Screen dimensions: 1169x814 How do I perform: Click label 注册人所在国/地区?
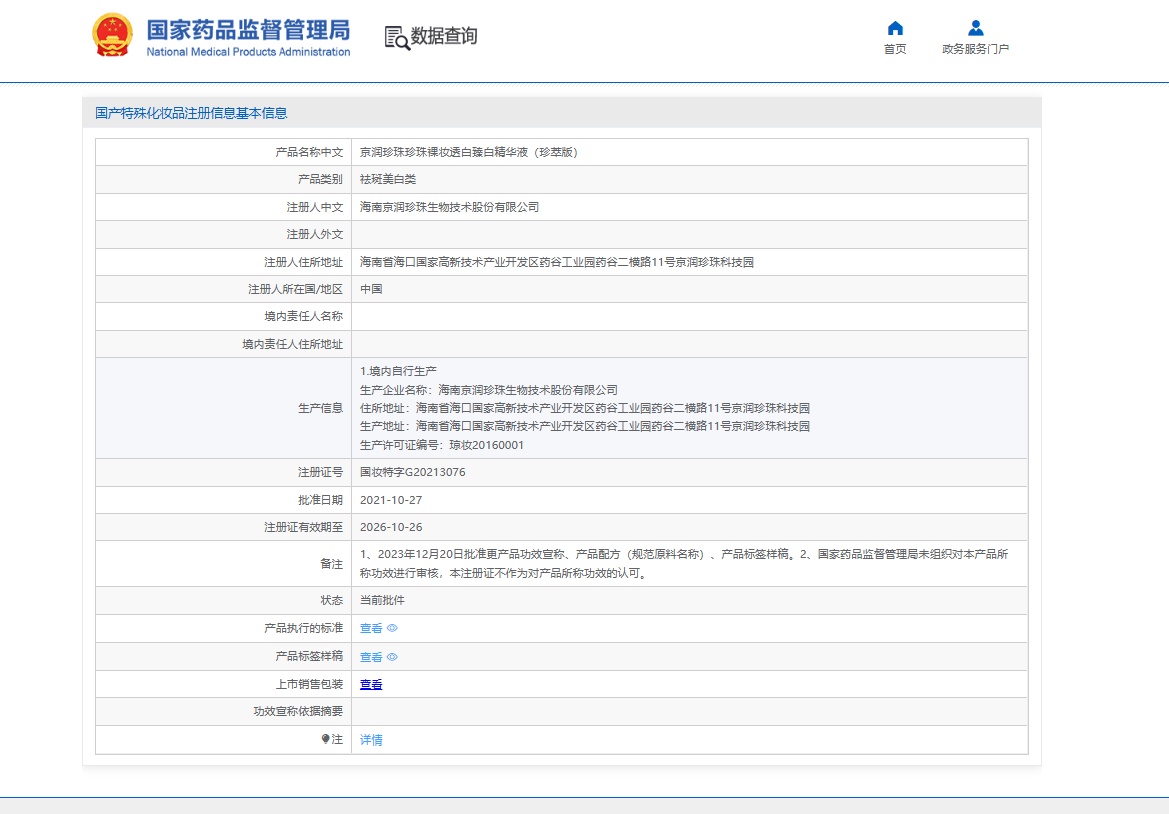click(x=295, y=289)
